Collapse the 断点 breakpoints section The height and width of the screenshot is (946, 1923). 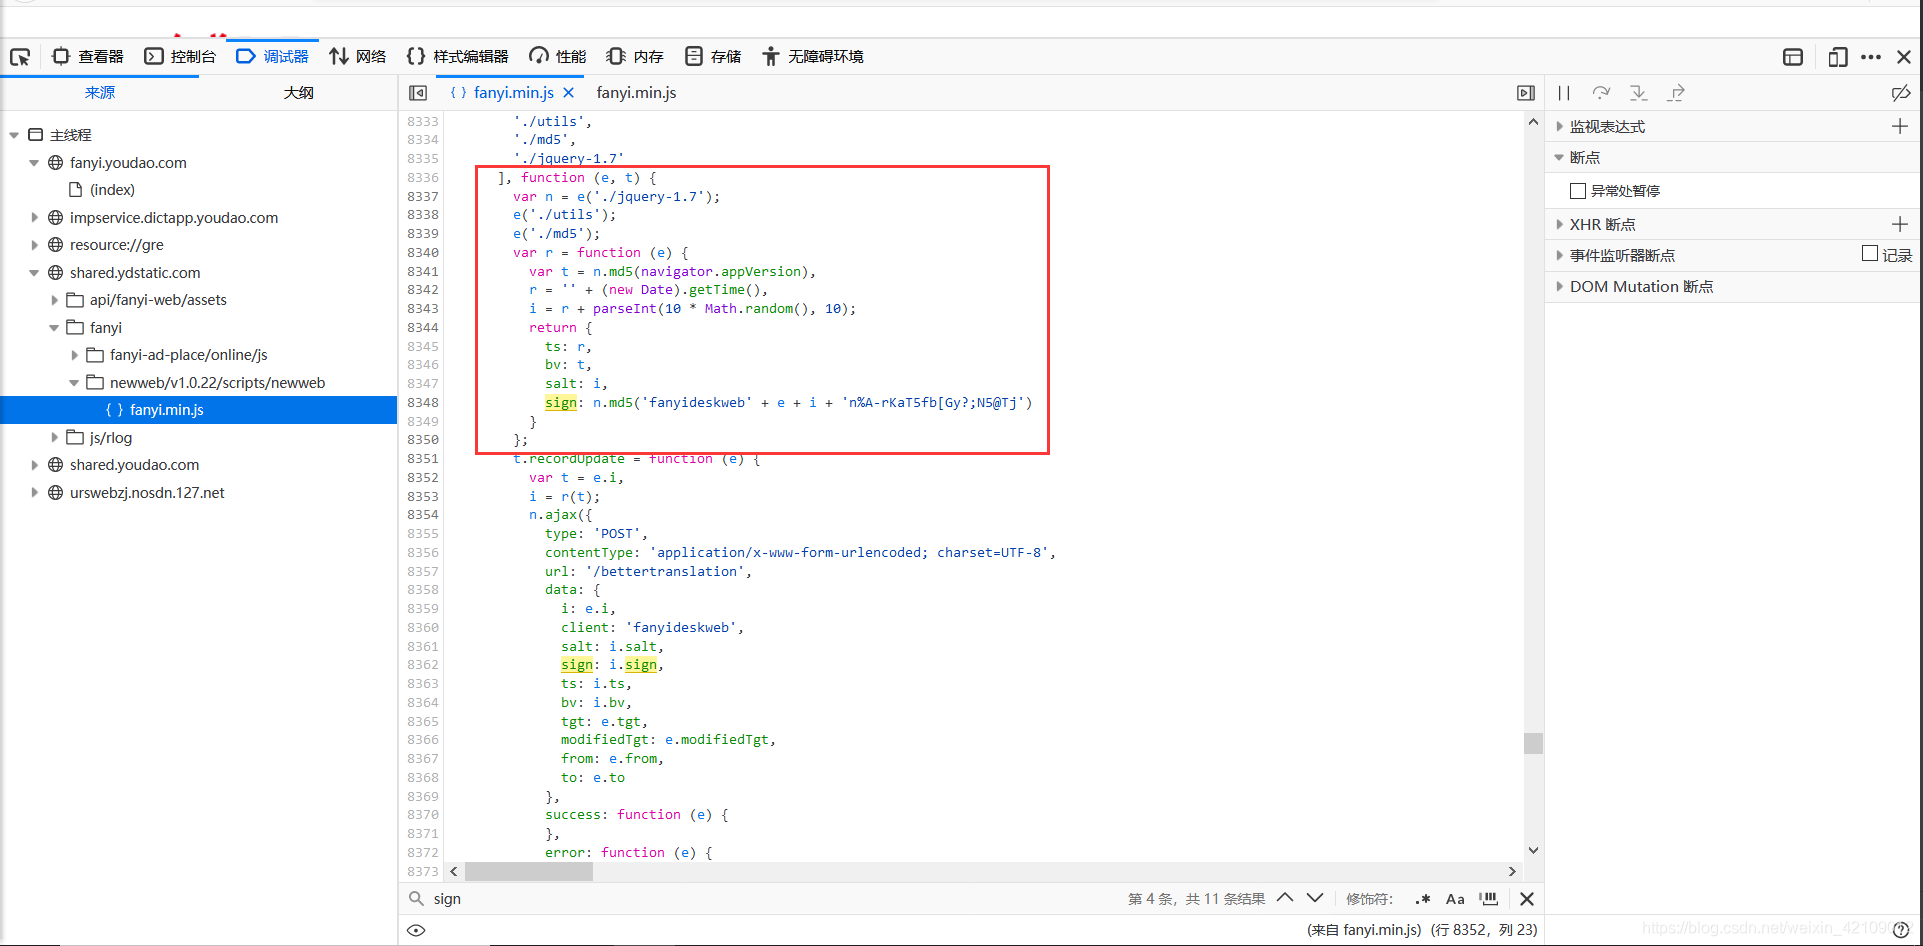tap(1559, 158)
